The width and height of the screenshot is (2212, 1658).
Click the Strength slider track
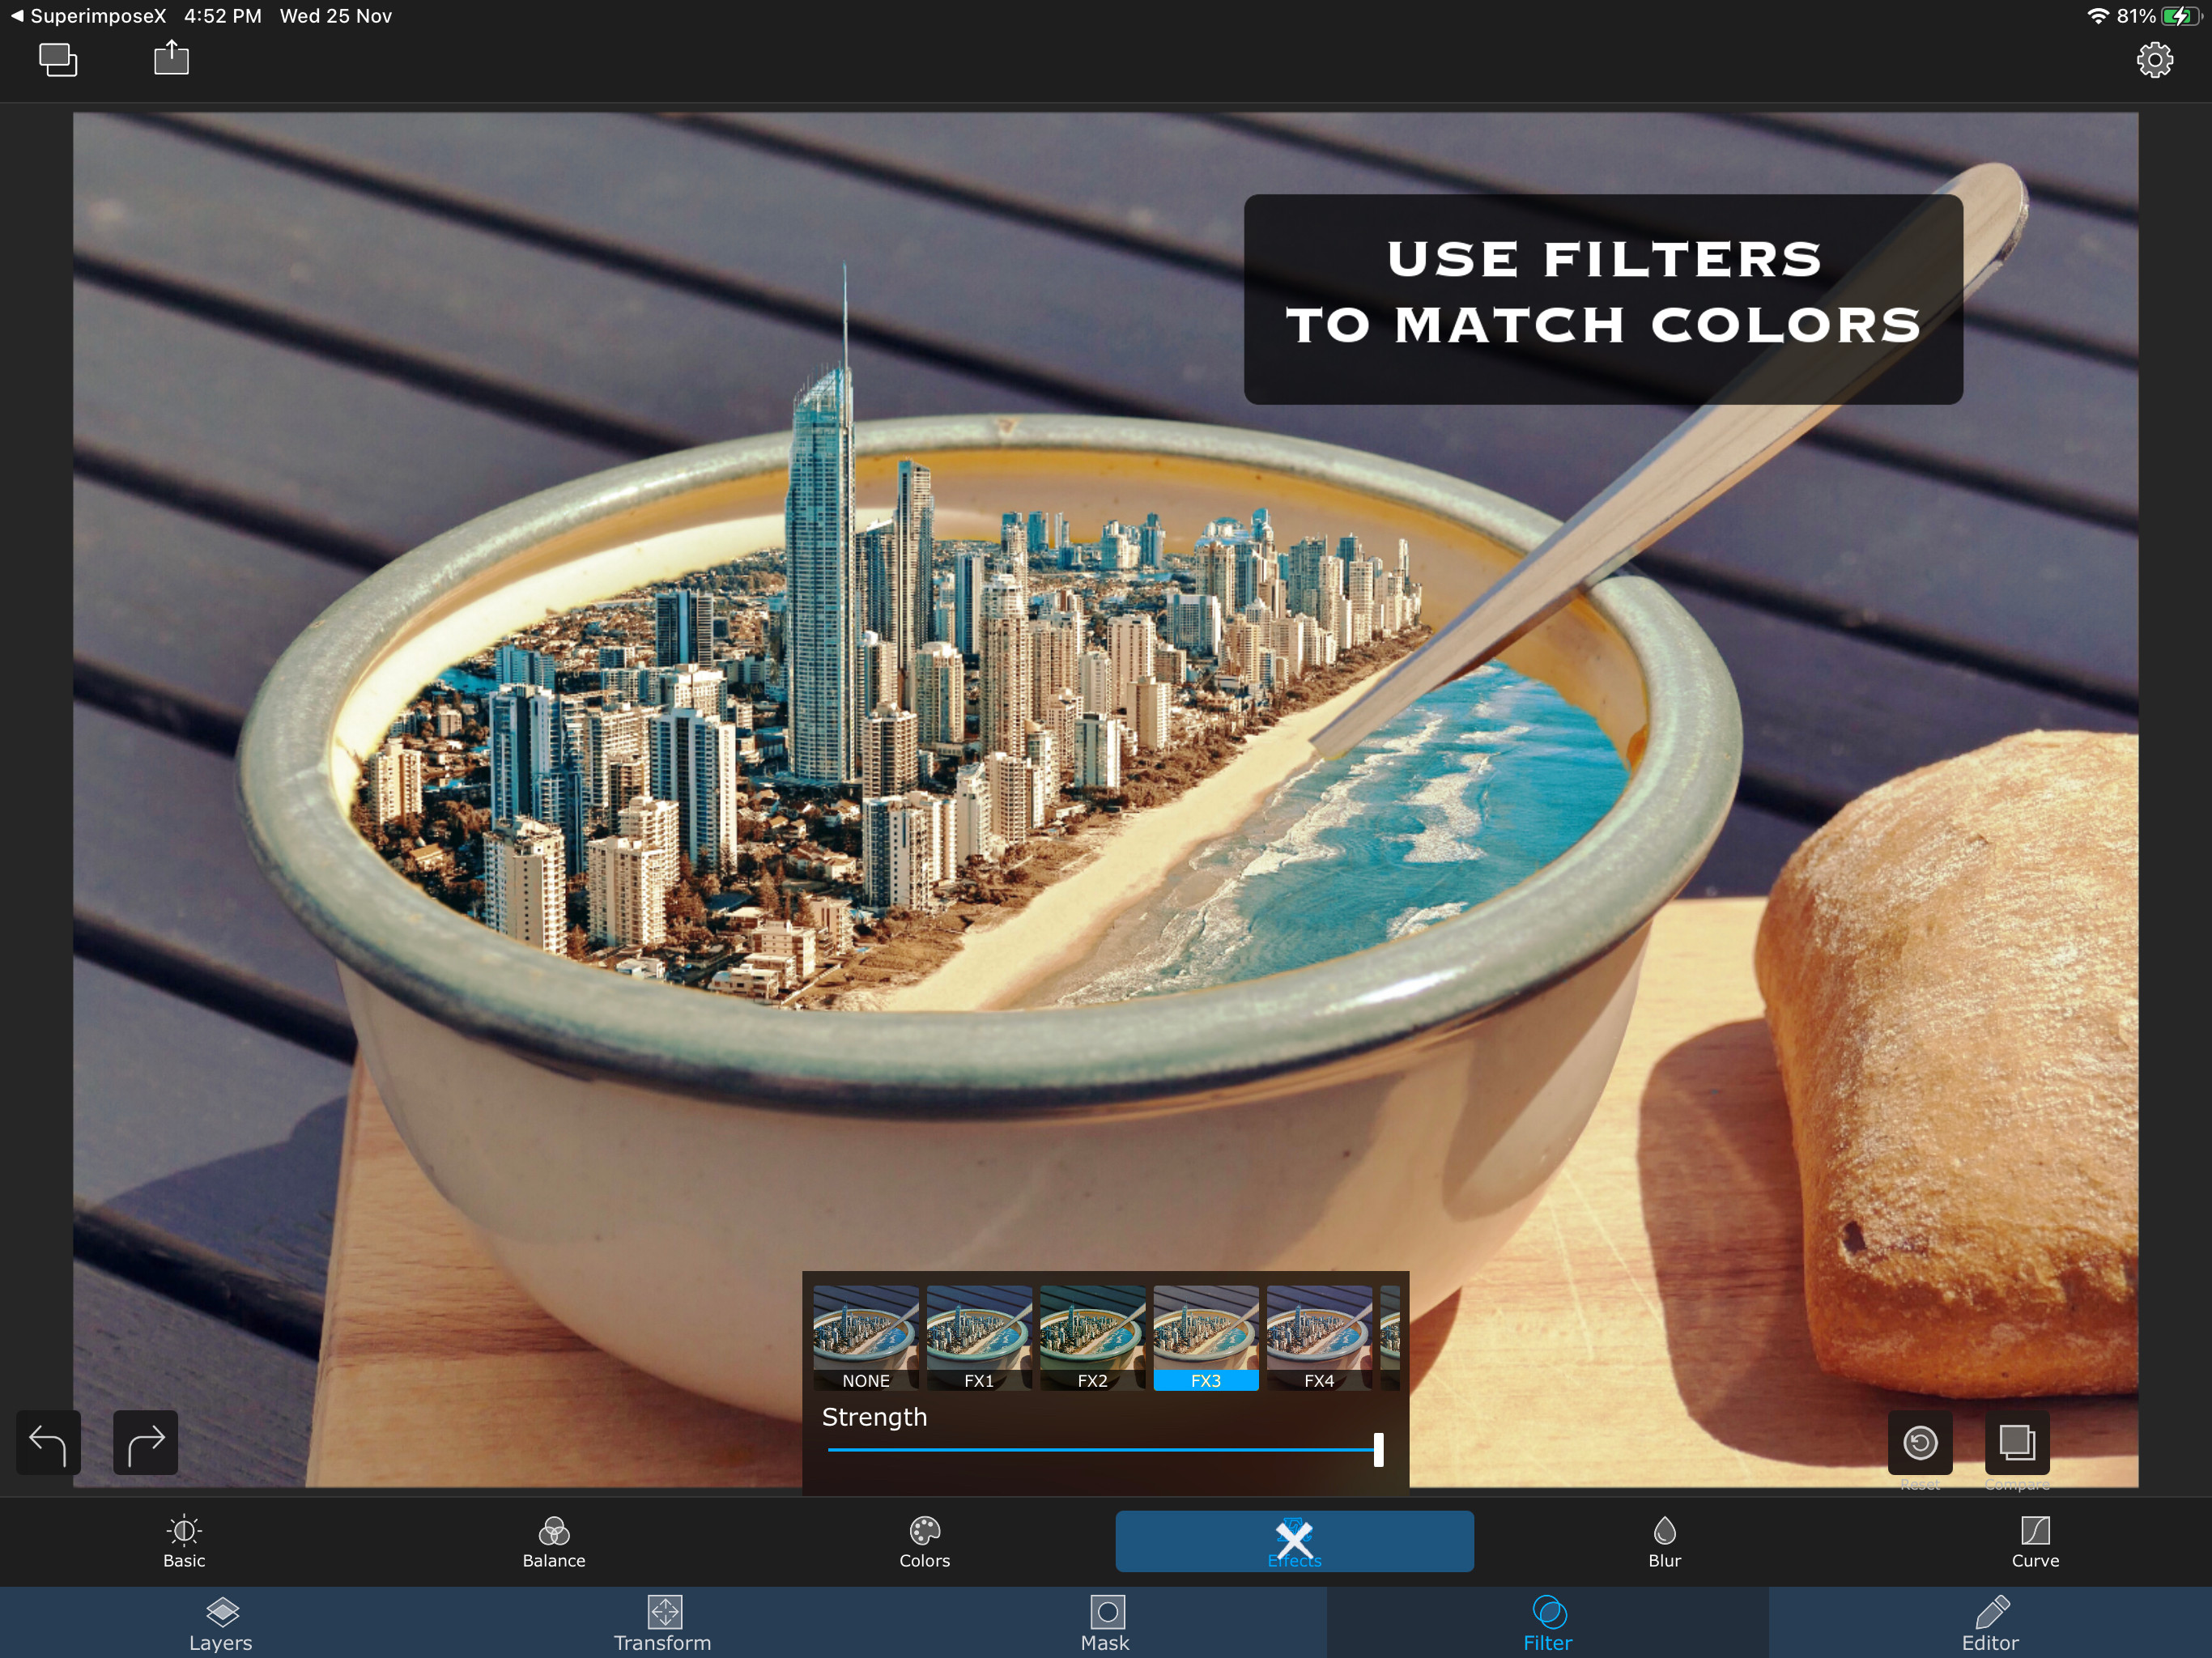pyautogui.click(x=1100, y=1449)
